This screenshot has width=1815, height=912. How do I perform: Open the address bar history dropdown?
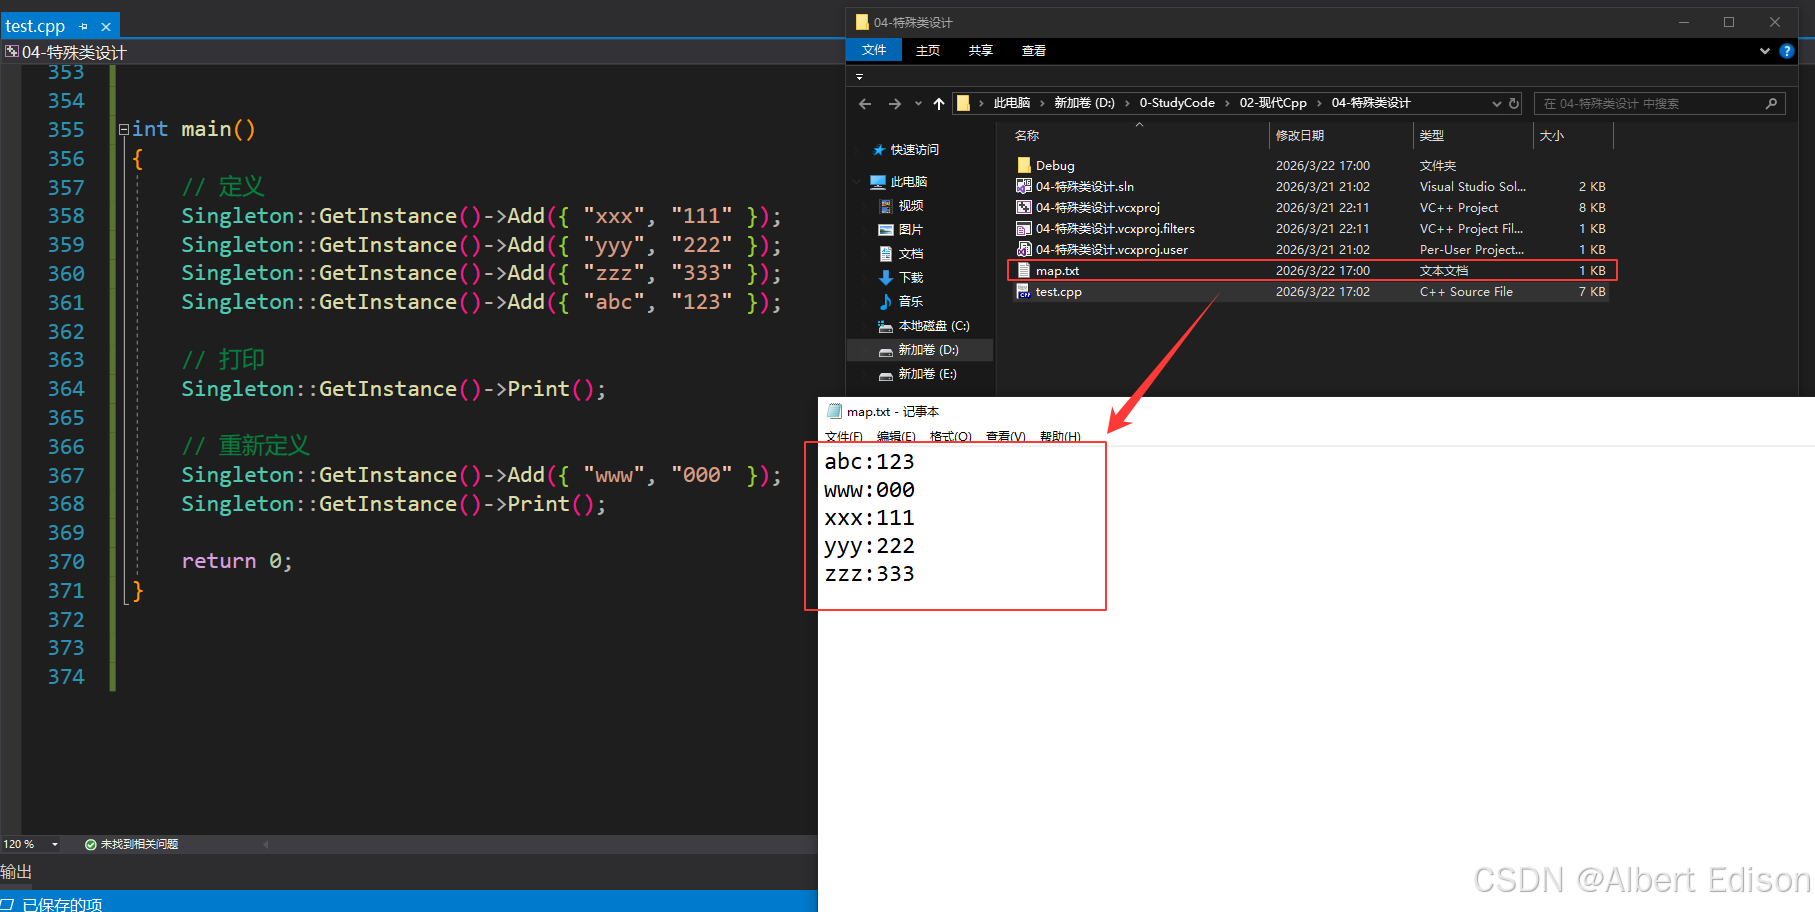pos(1497,103)
